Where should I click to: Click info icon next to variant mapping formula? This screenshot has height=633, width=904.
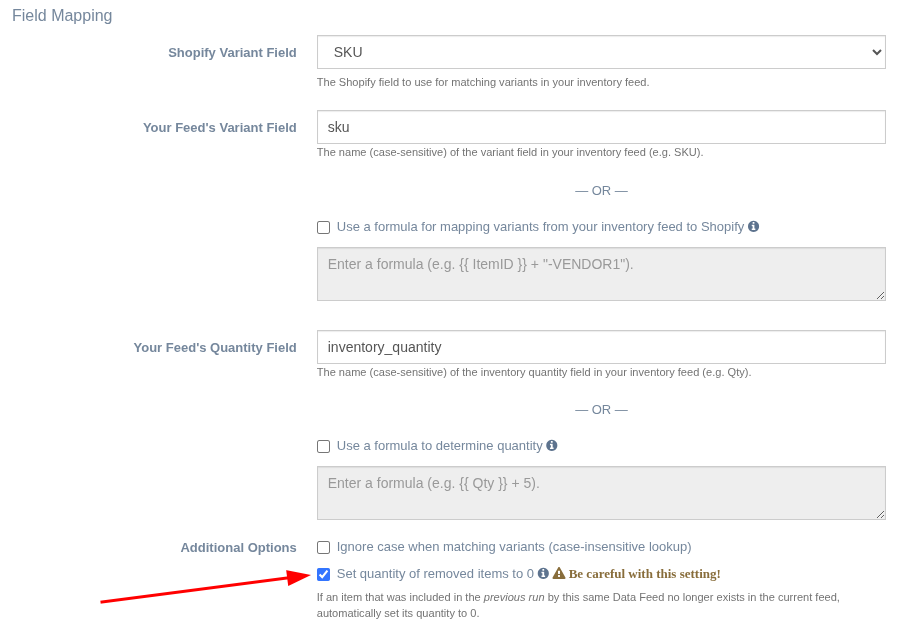coord(754,227)
